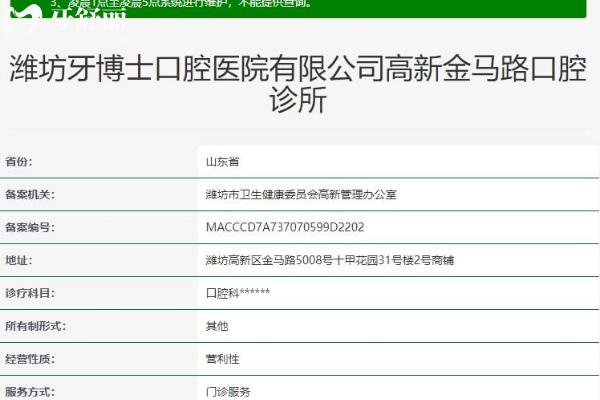Image resolution: width=600 pixels, height=400 pixels.
Task: Click the value 口腔科******
Action: click(x=238, y=293)
